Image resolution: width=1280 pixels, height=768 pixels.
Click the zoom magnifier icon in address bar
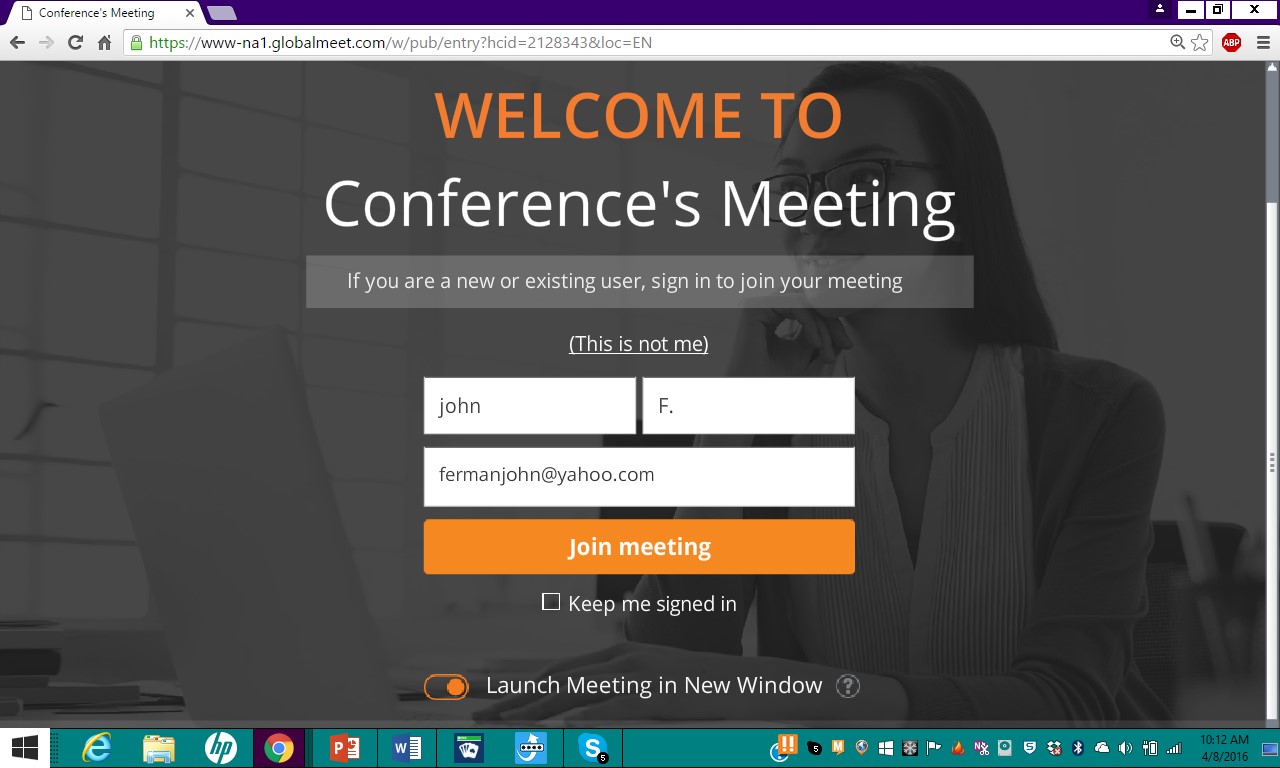[1178, 43]
